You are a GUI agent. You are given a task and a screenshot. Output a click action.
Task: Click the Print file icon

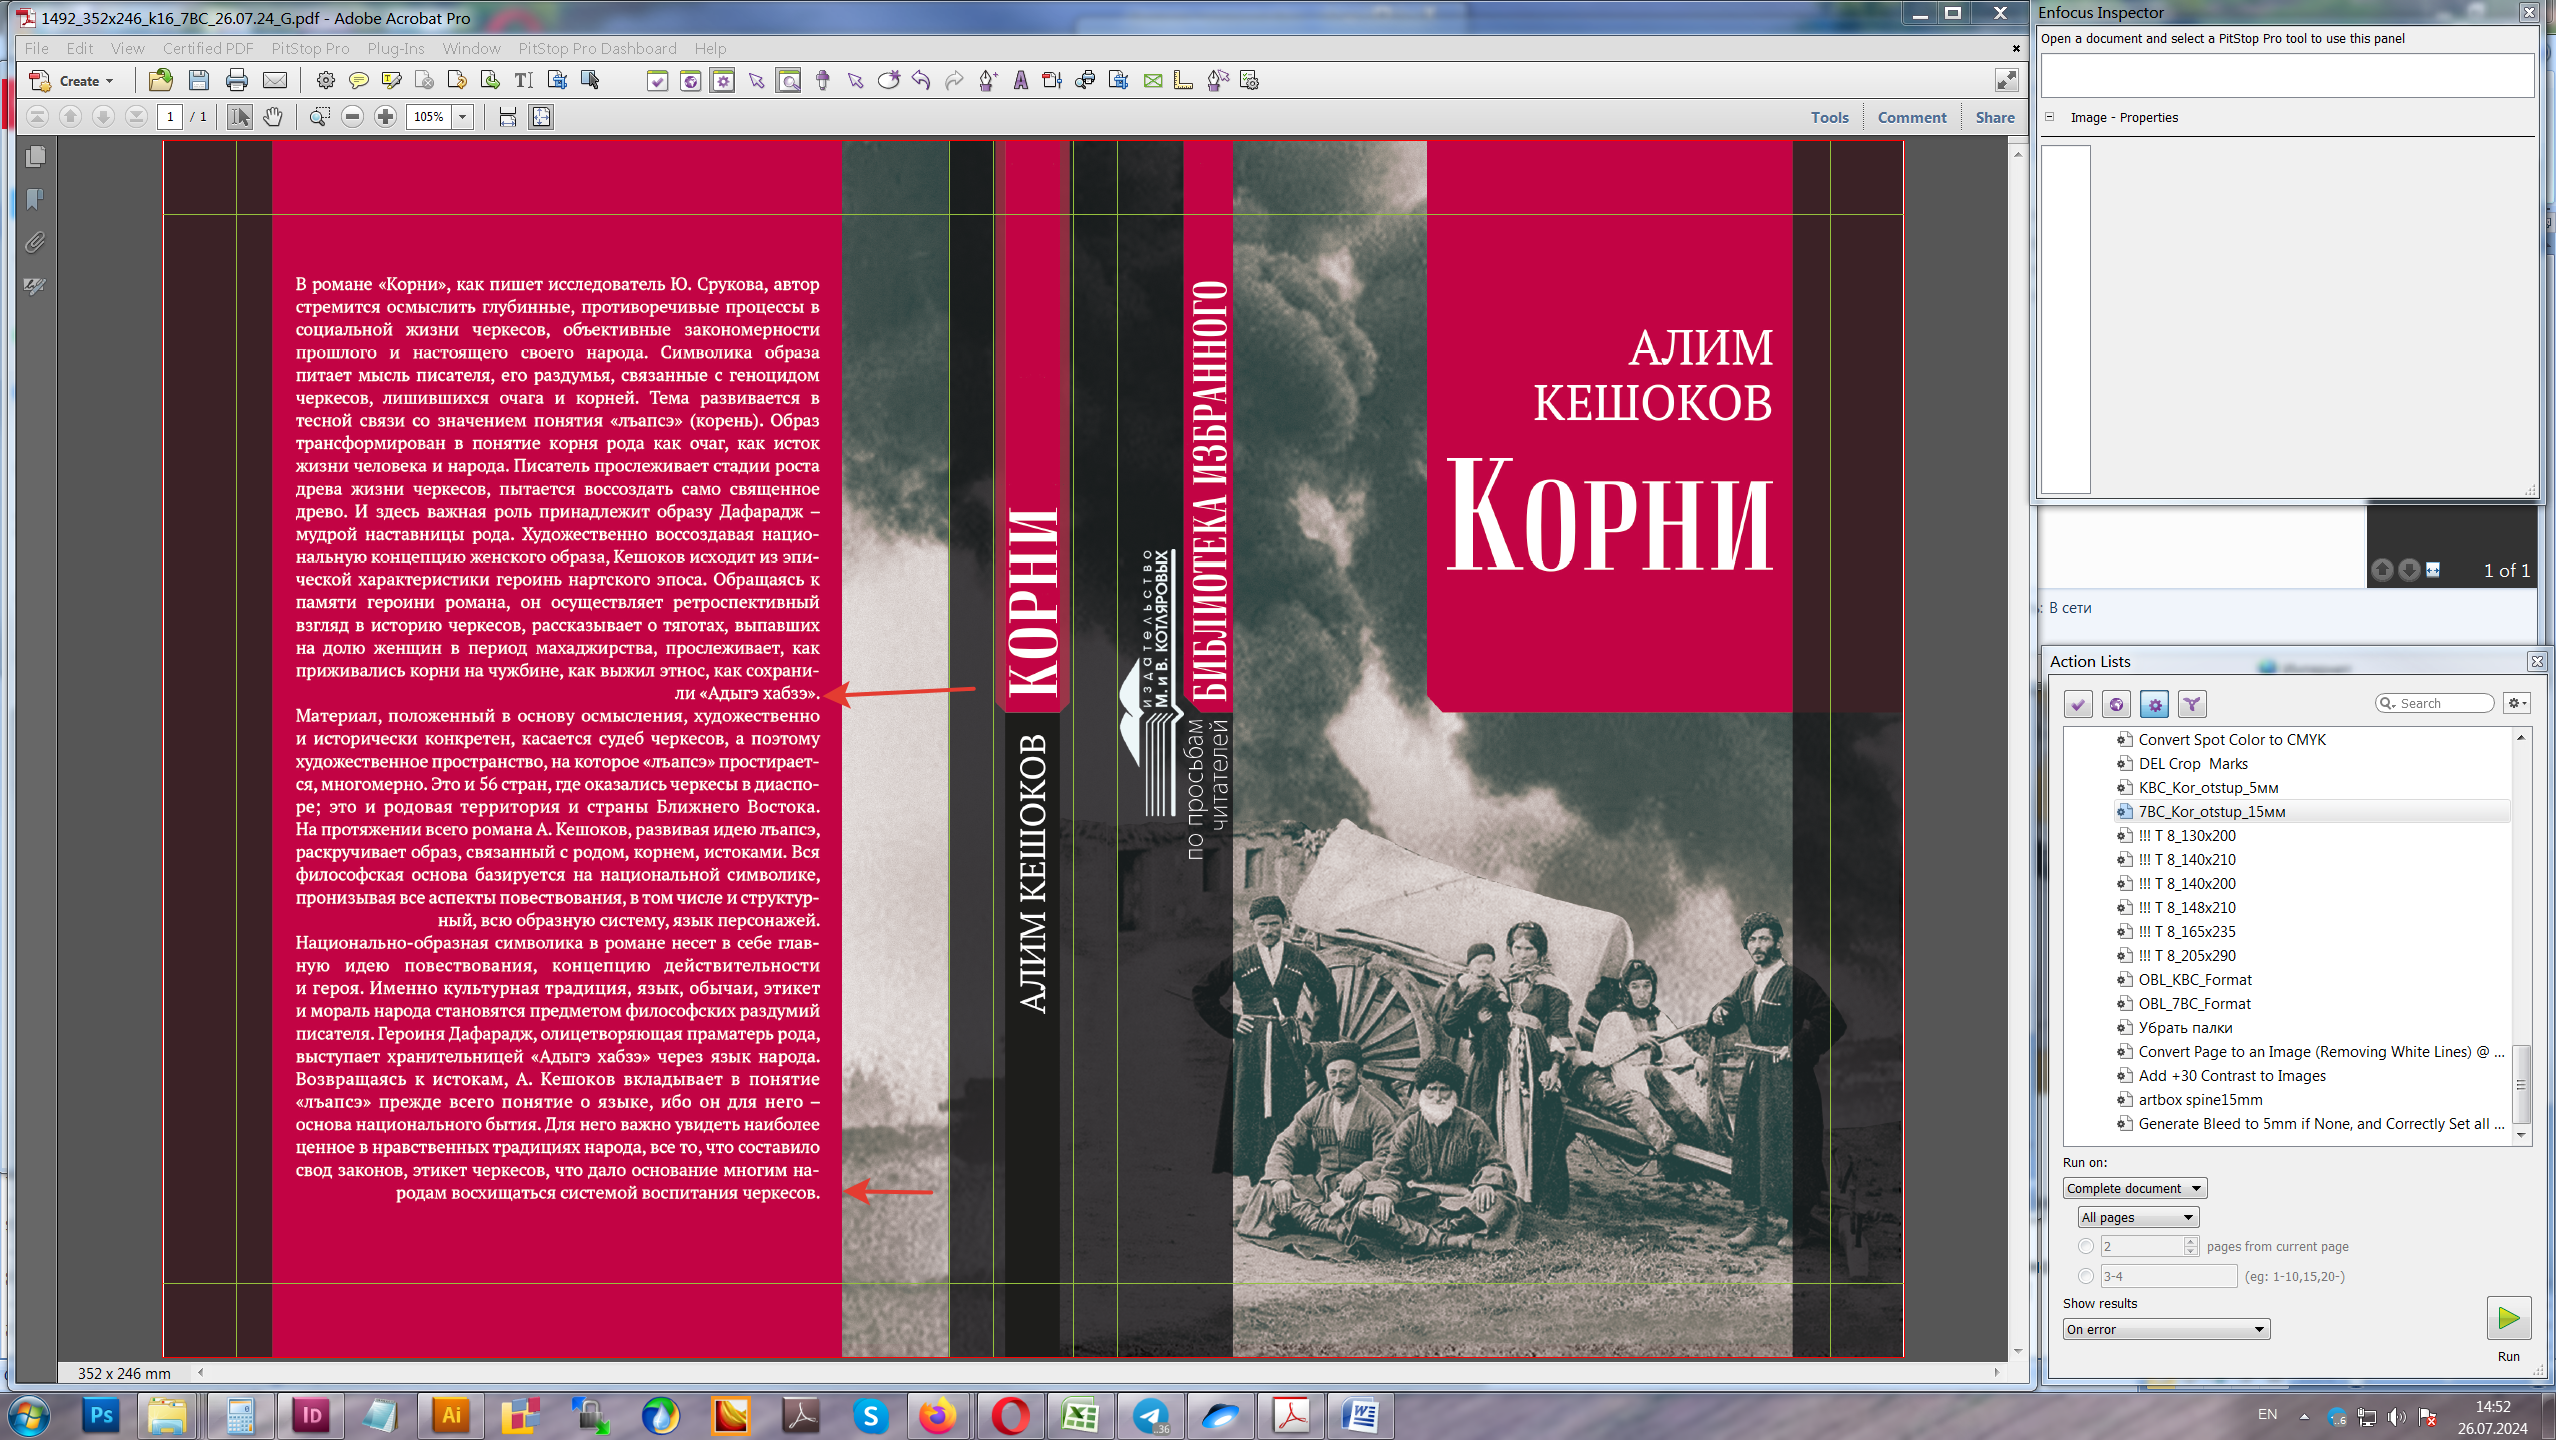[236, 81]
